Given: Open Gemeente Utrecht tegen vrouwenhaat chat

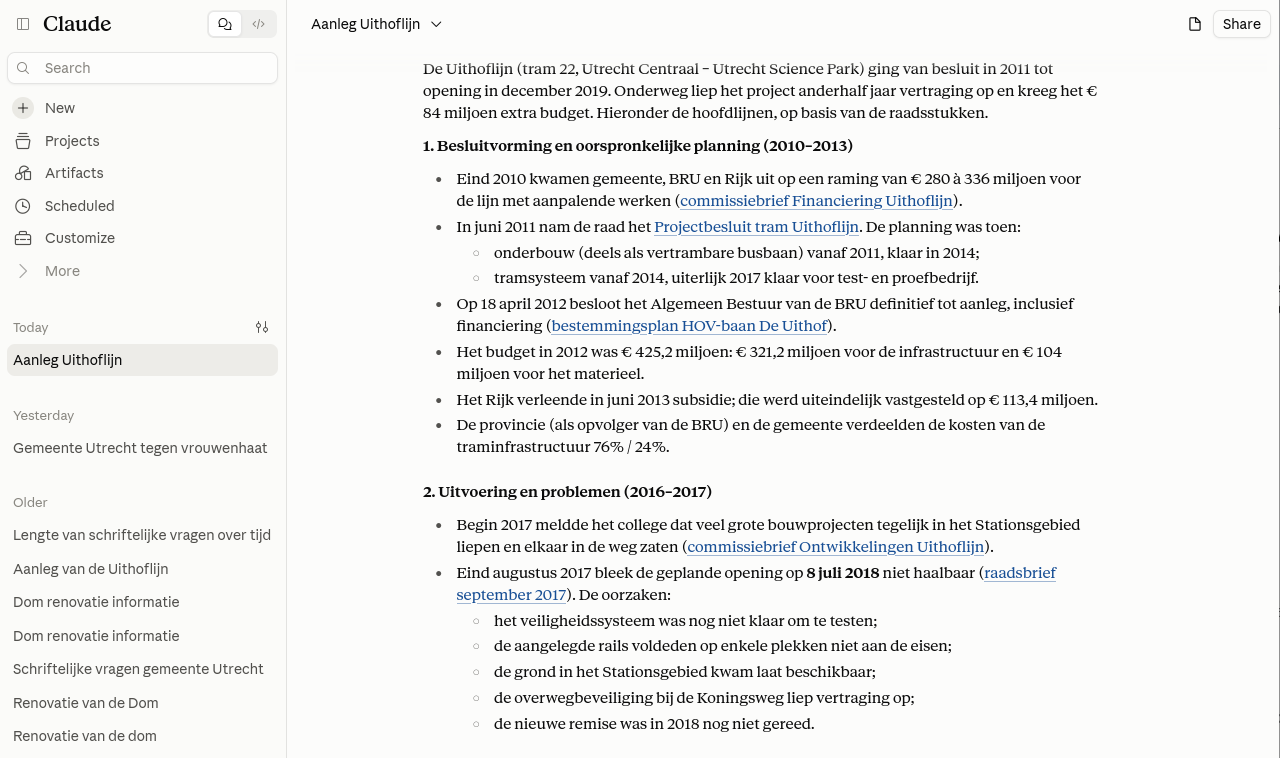Looking at the screenshot, I should (142, 448).
